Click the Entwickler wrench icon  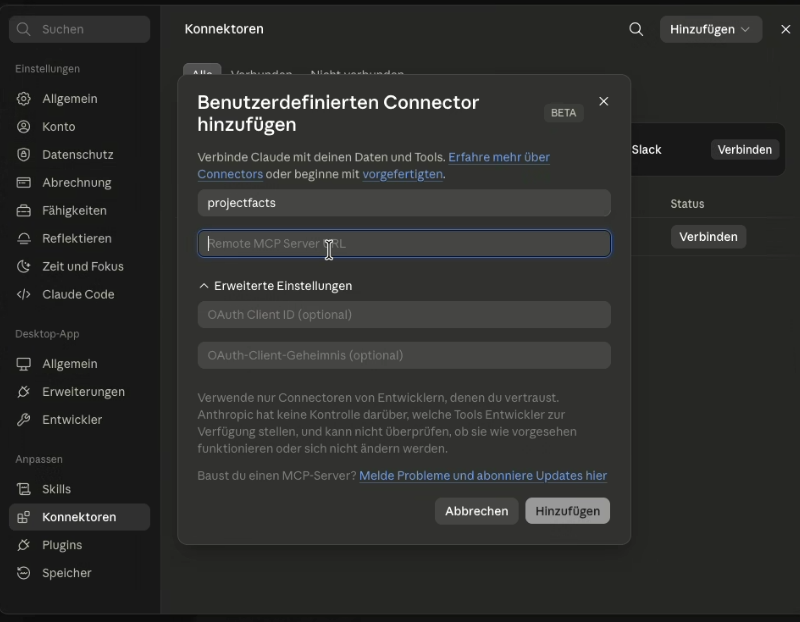coord(23,419)
